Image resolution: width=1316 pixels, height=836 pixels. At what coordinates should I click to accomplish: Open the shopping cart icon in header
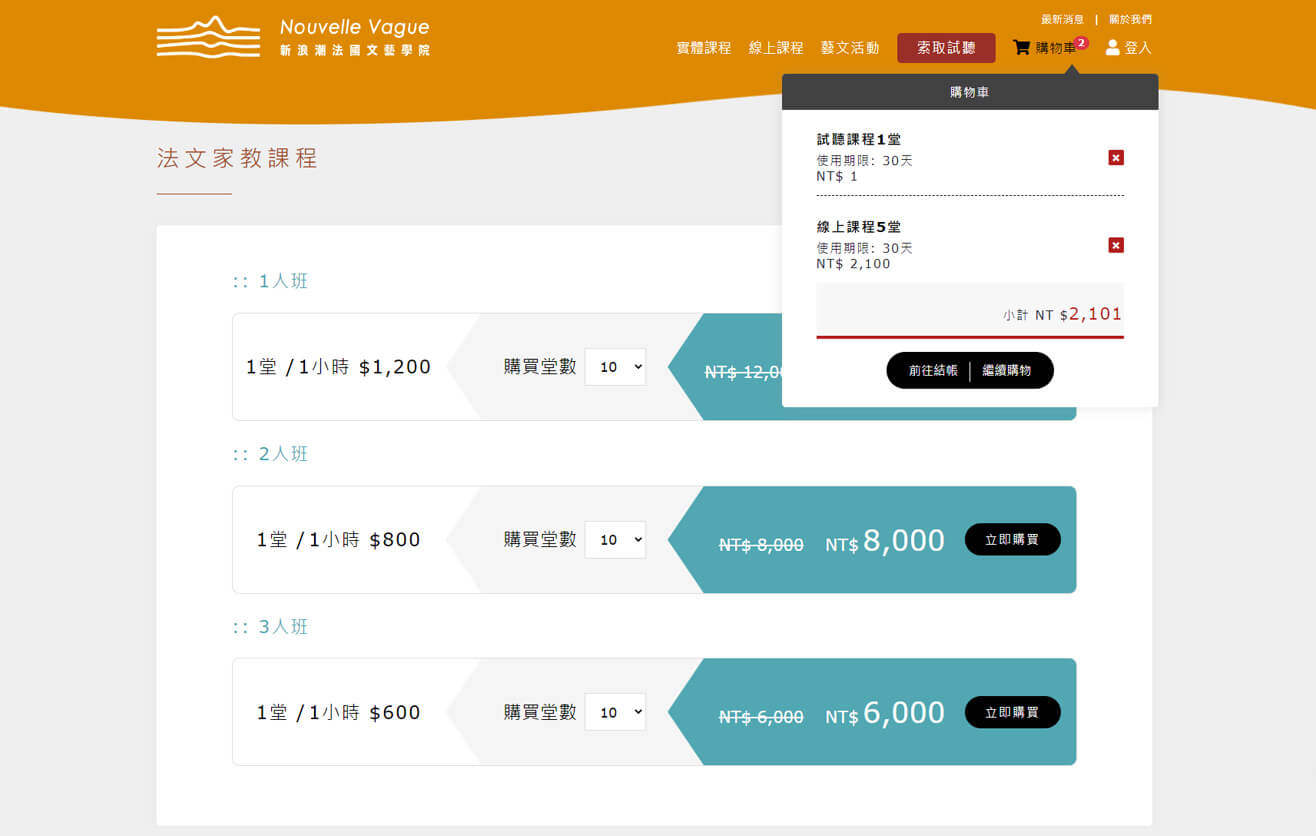1021,47
